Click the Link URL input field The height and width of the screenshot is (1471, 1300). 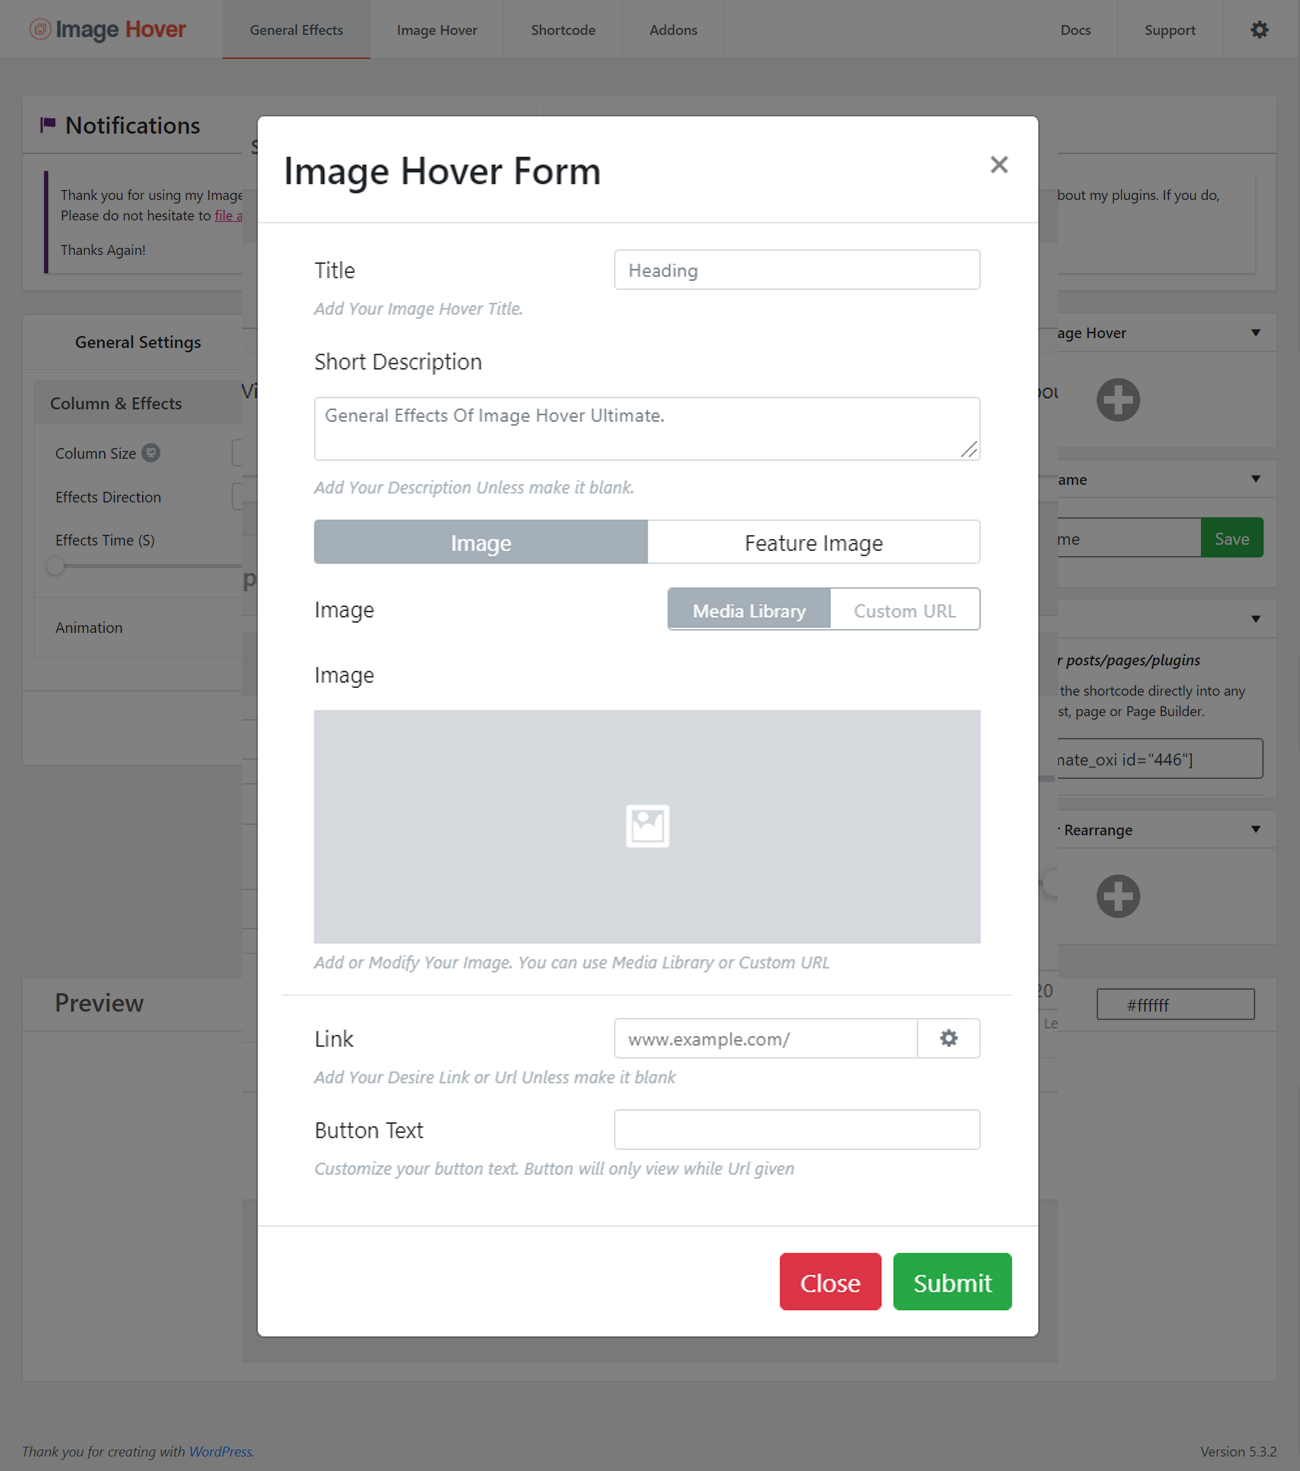pos(766,1039)
